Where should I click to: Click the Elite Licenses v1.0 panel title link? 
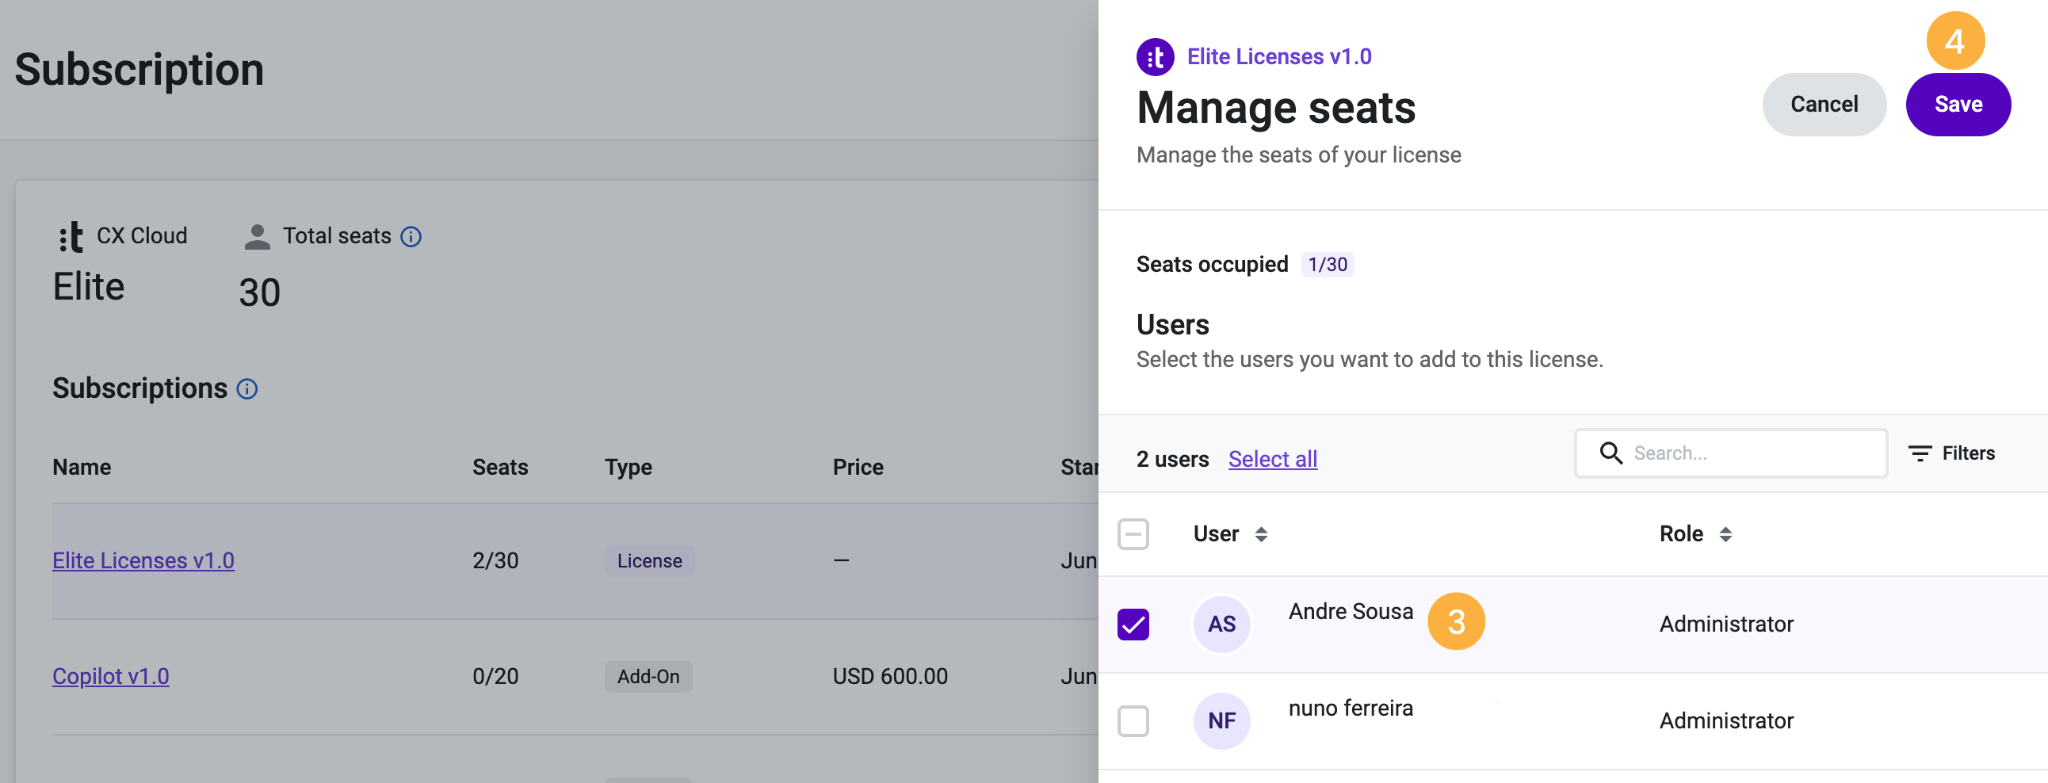point(1279,57)
